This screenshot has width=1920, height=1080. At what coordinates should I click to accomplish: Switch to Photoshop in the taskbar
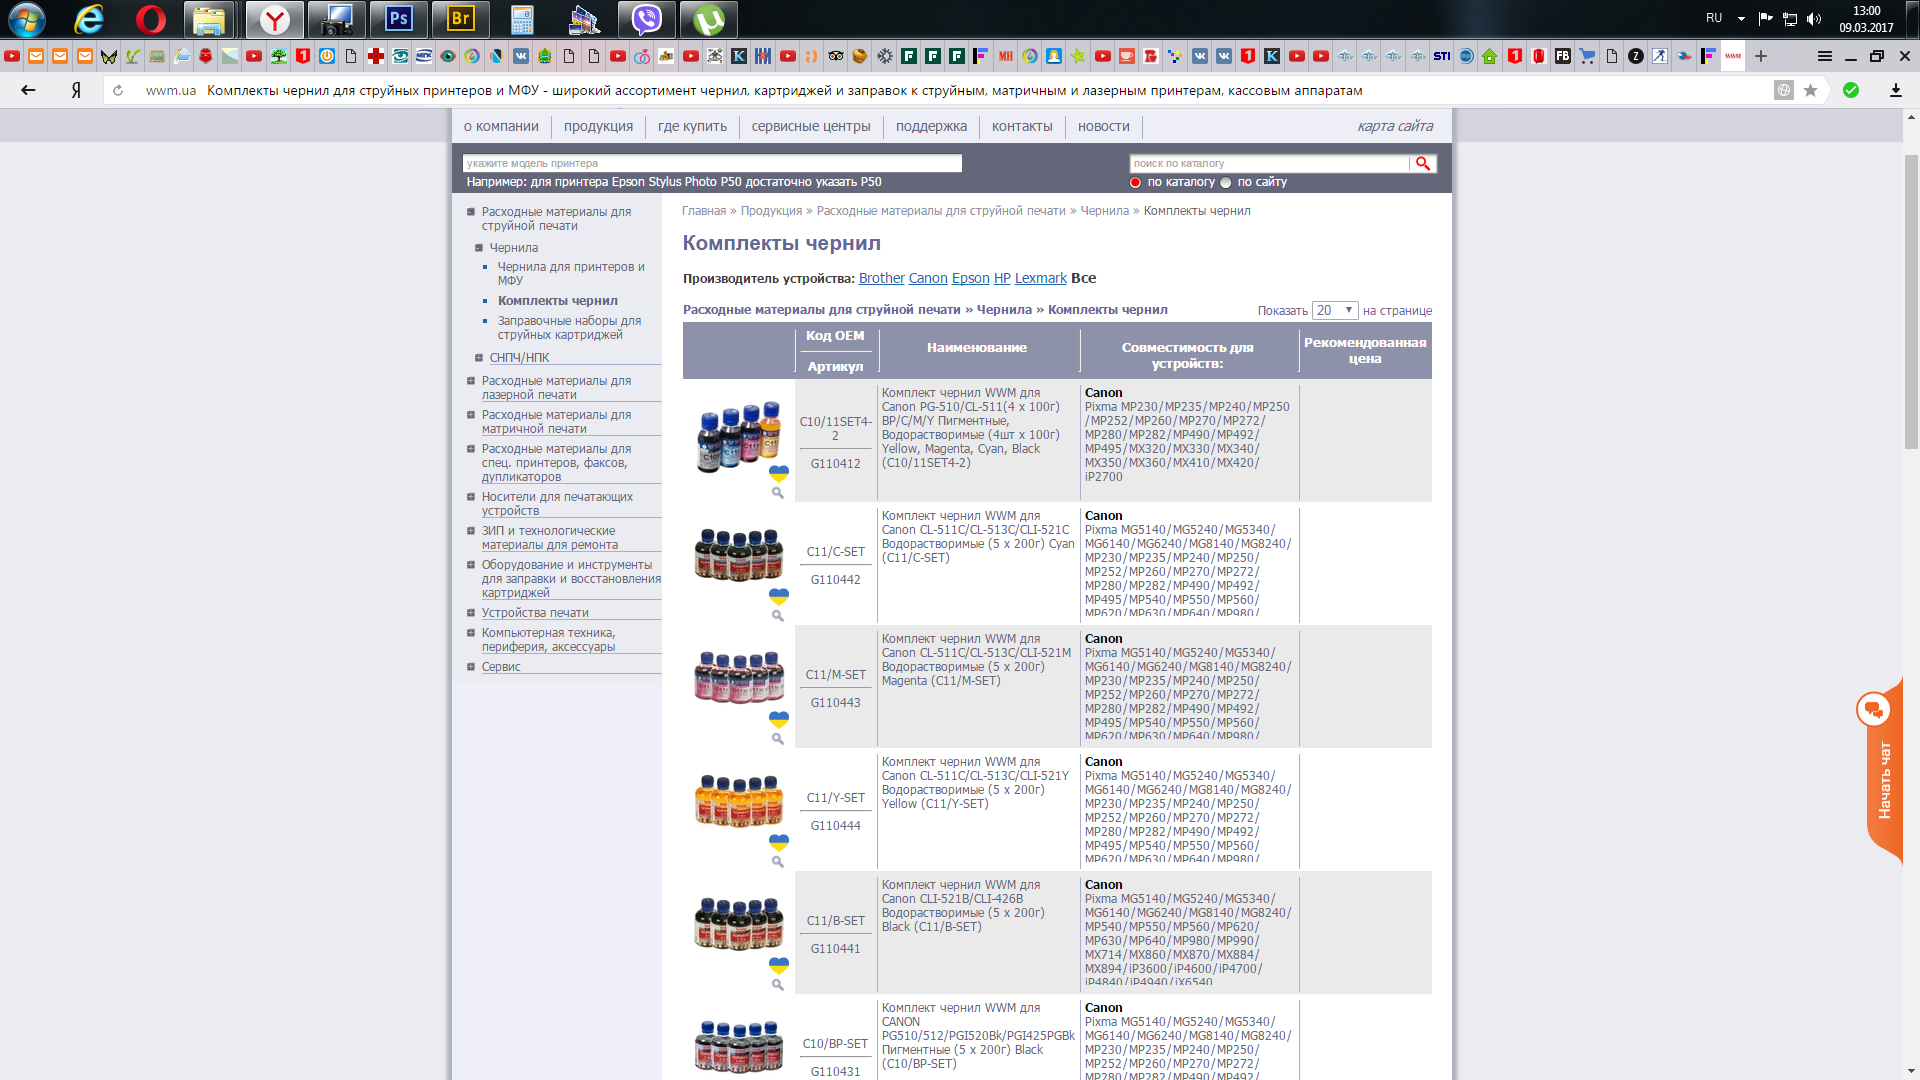point(399,19)
